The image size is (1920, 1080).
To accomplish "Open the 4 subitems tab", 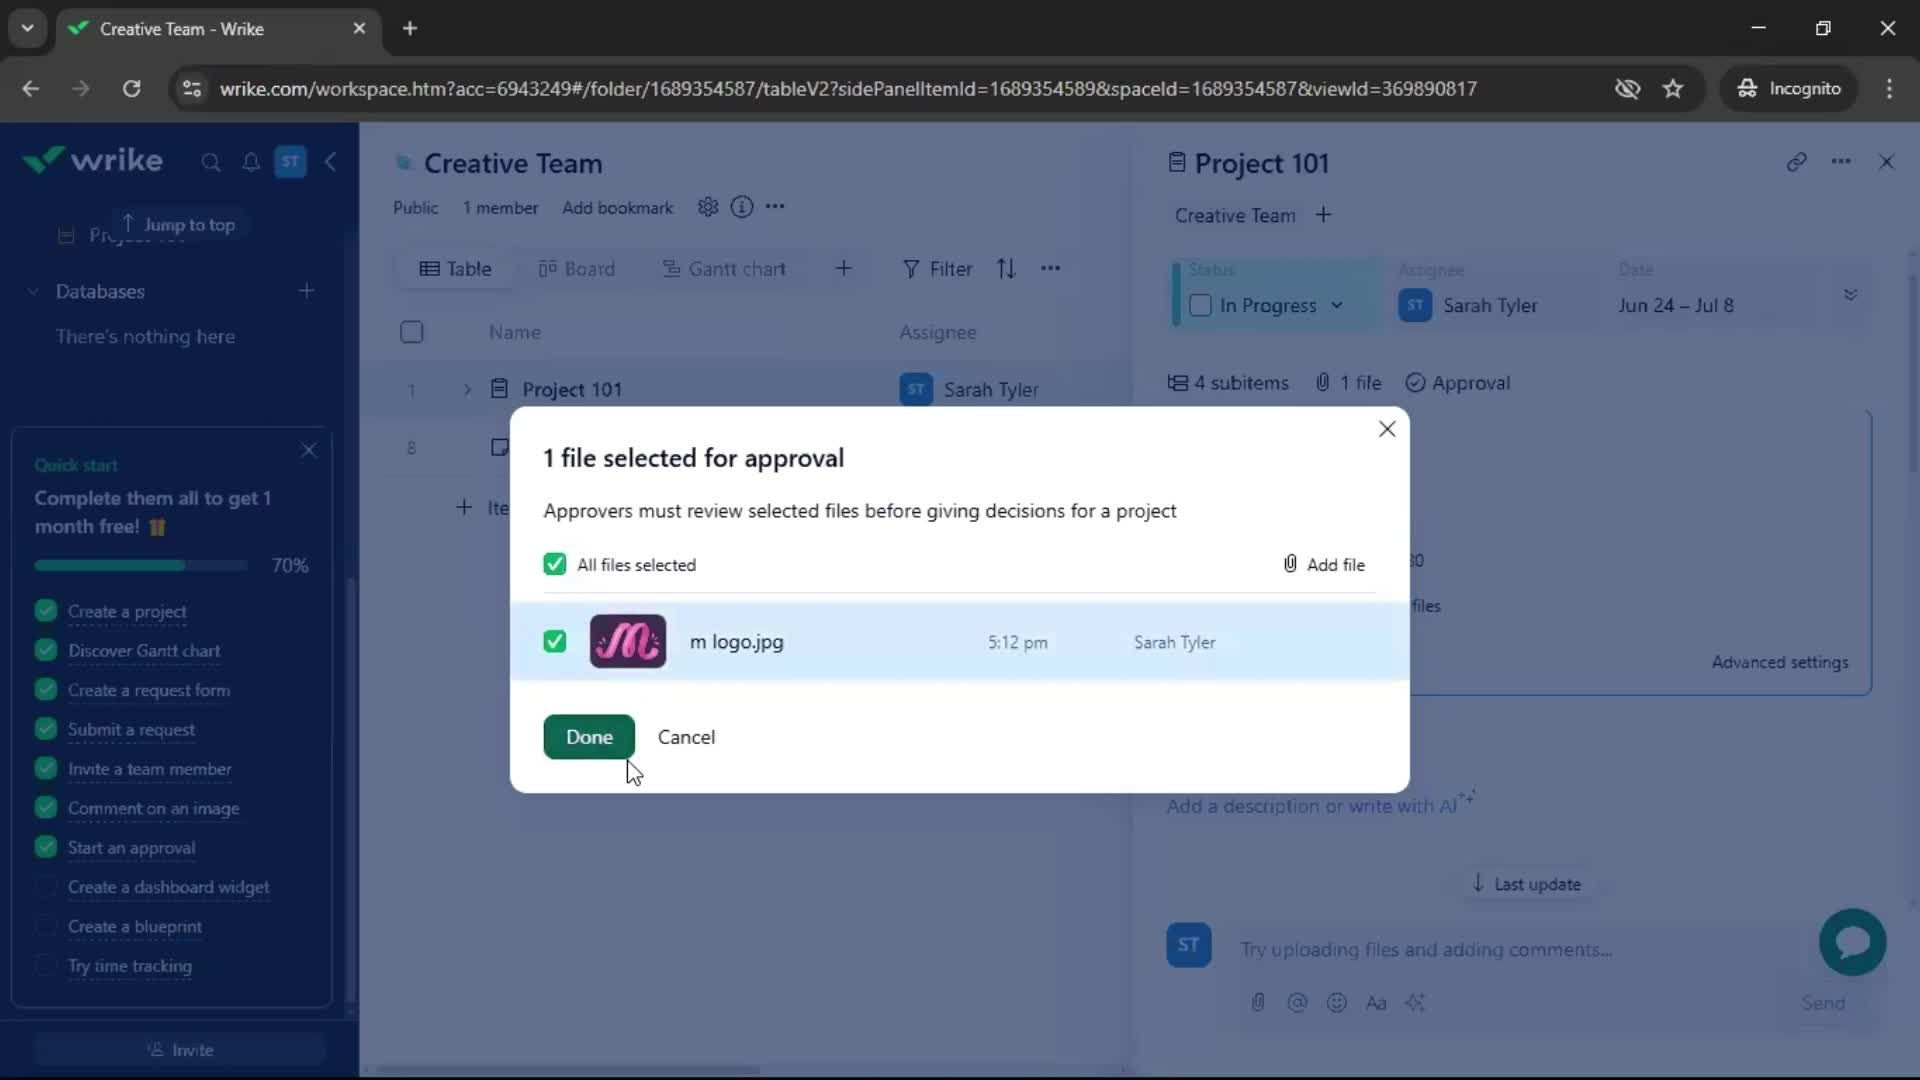I will click(x=1228, y=383).
